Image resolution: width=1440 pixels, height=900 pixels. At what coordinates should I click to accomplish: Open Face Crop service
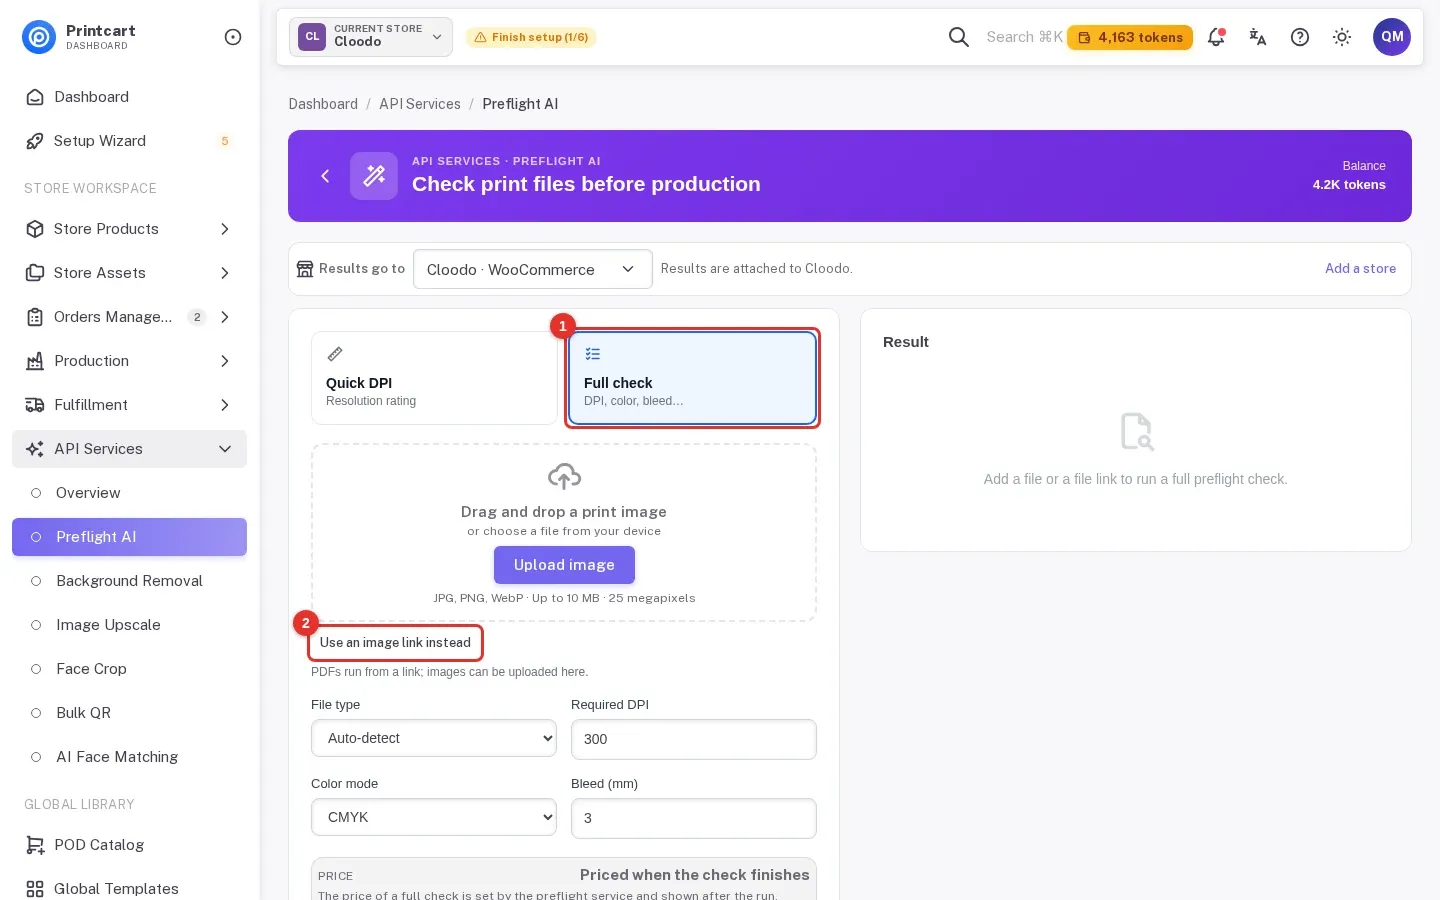coord(129,669)
